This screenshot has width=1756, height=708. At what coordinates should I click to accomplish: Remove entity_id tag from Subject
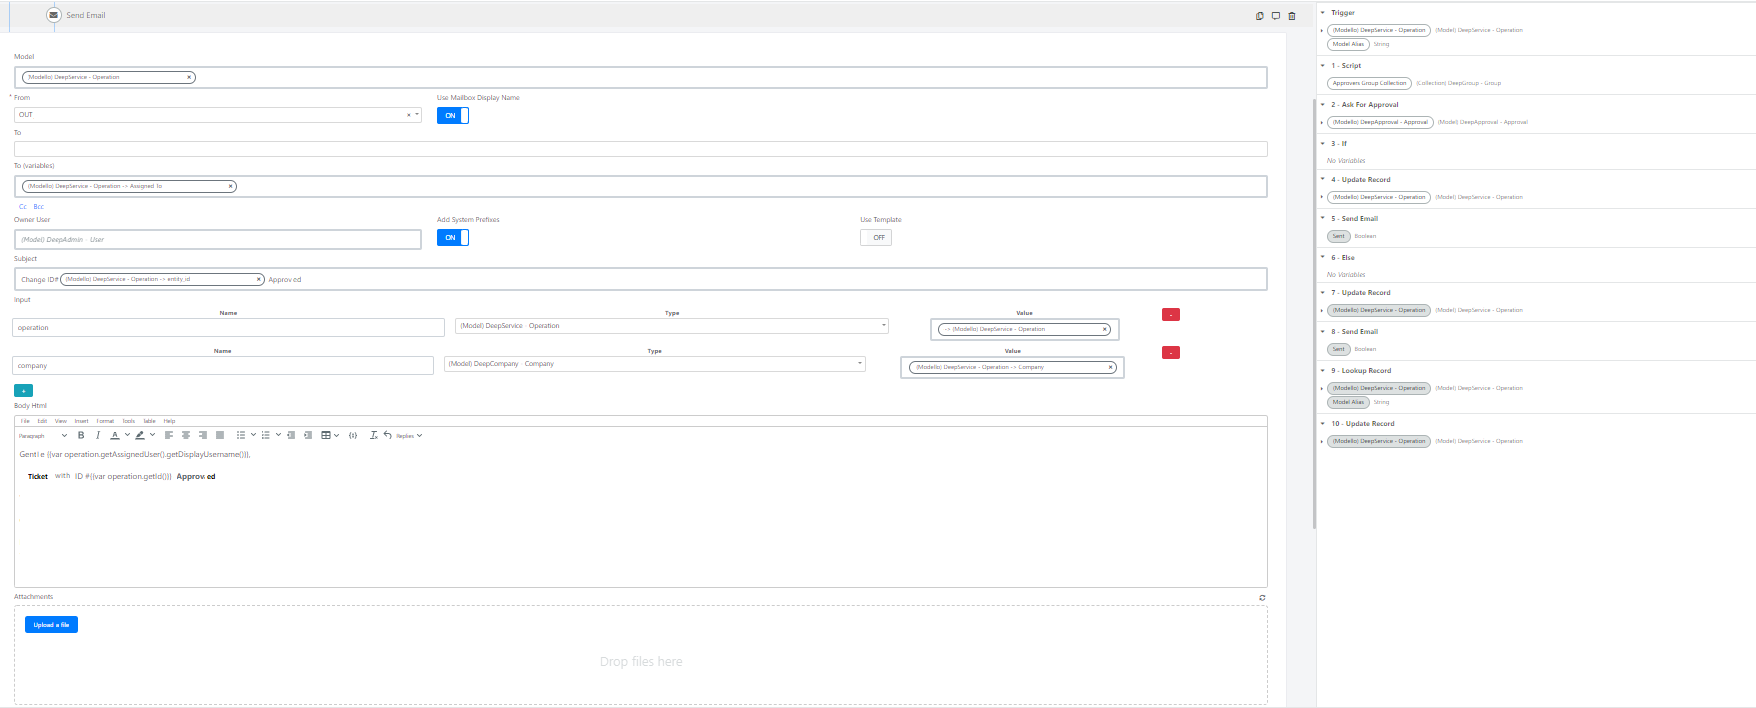(x=259, y=279)
